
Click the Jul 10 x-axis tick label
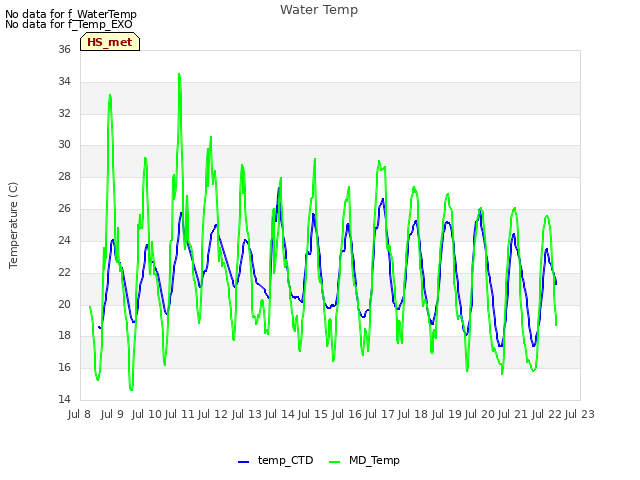point(147,414)
